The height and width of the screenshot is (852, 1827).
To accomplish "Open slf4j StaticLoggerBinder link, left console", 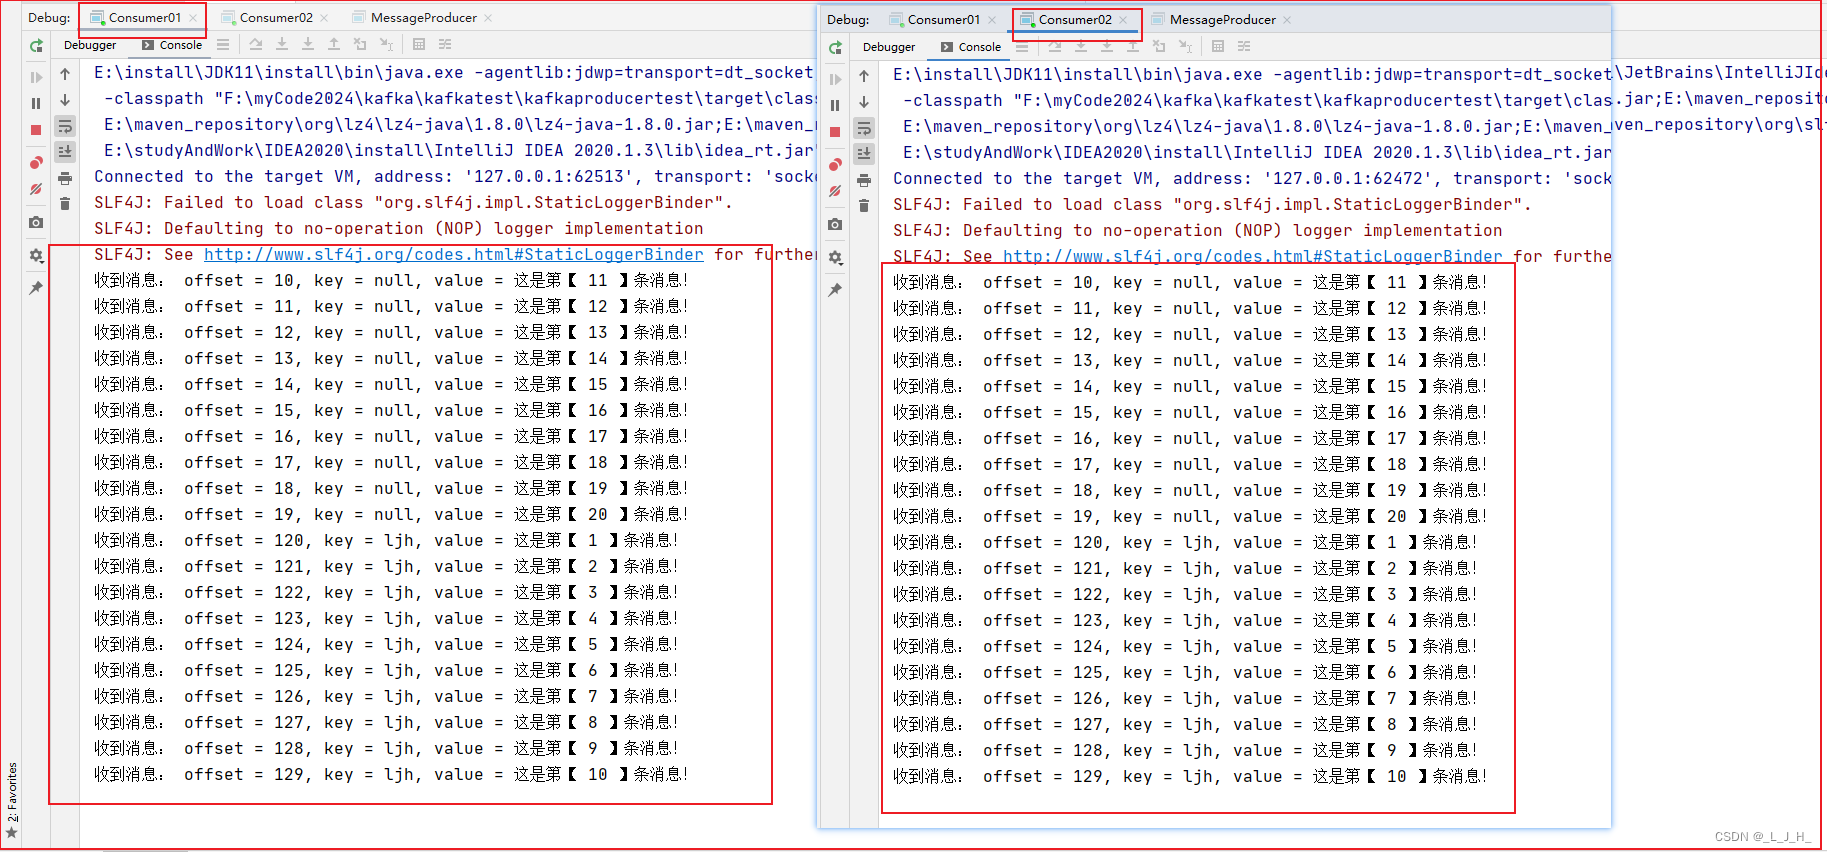I will (454, 255).
